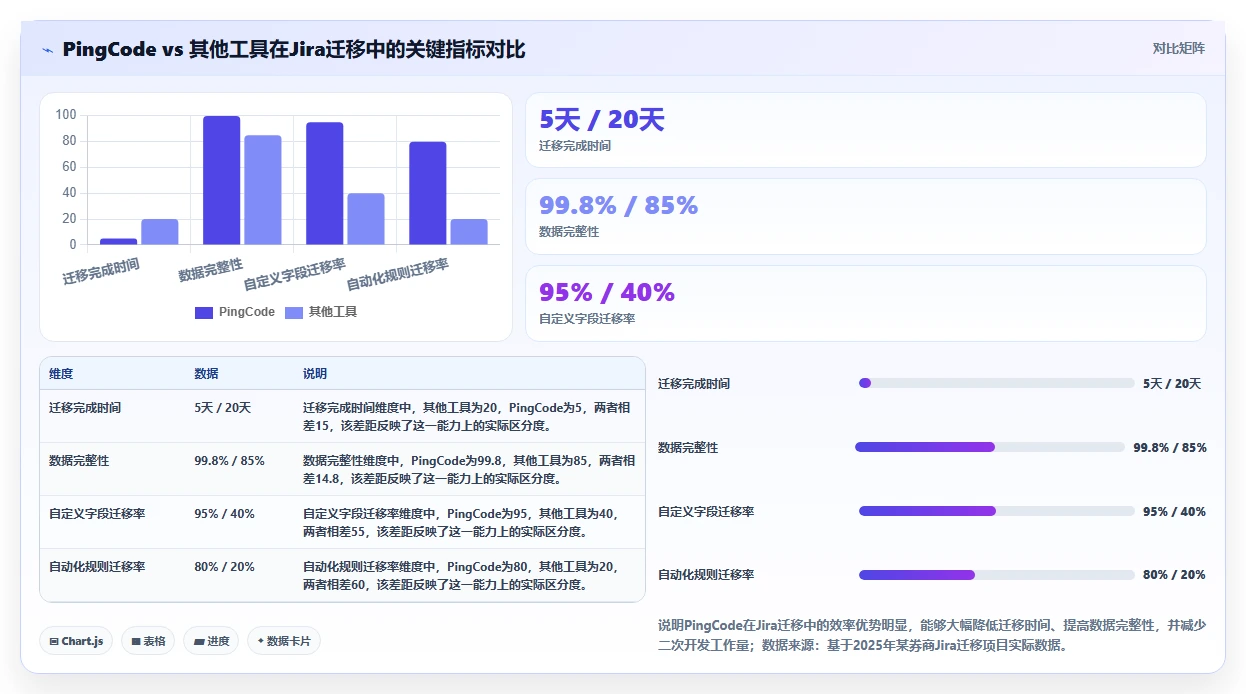
Task: Click the 自定义字段迁移率 progress bar
Action: tap(997, 511)
